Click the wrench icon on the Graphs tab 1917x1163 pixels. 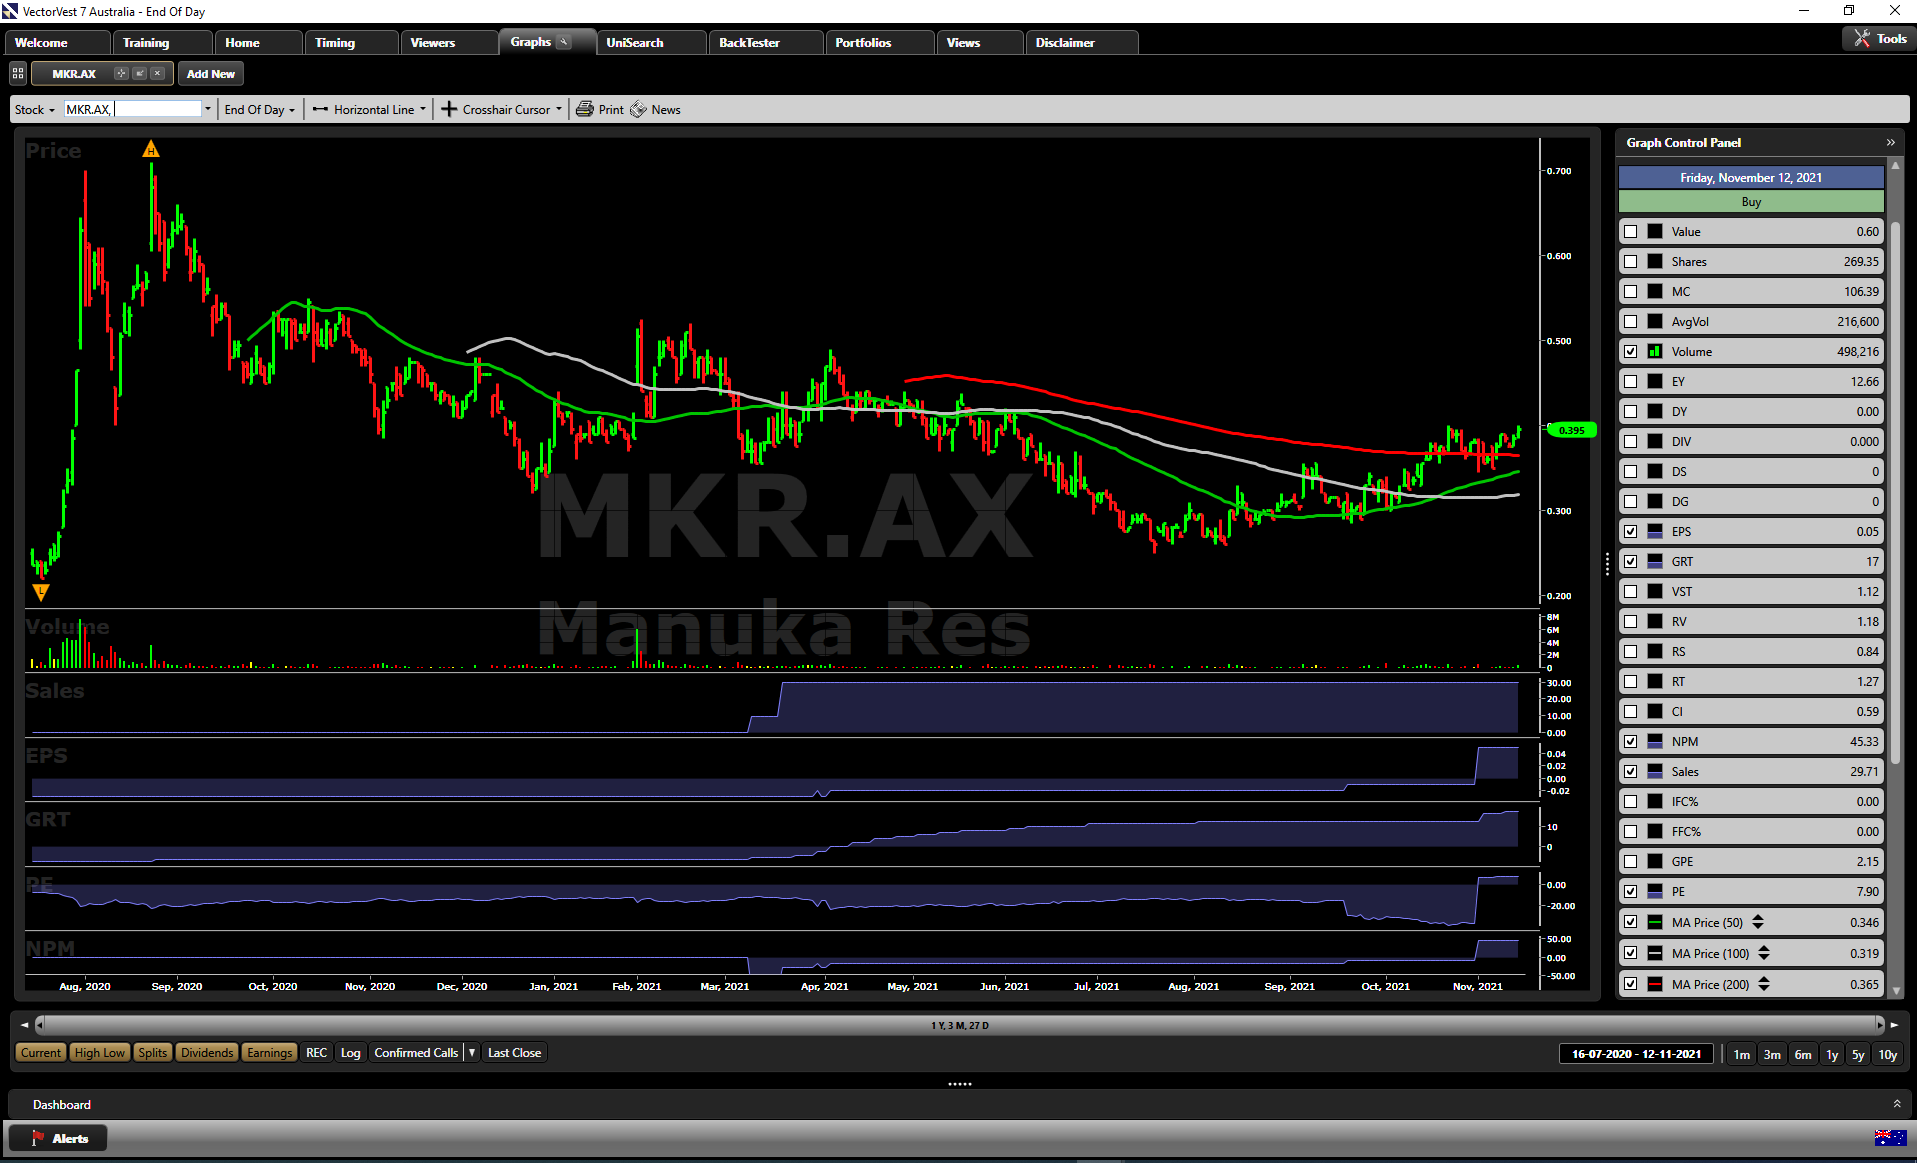[x=564, y=42]
